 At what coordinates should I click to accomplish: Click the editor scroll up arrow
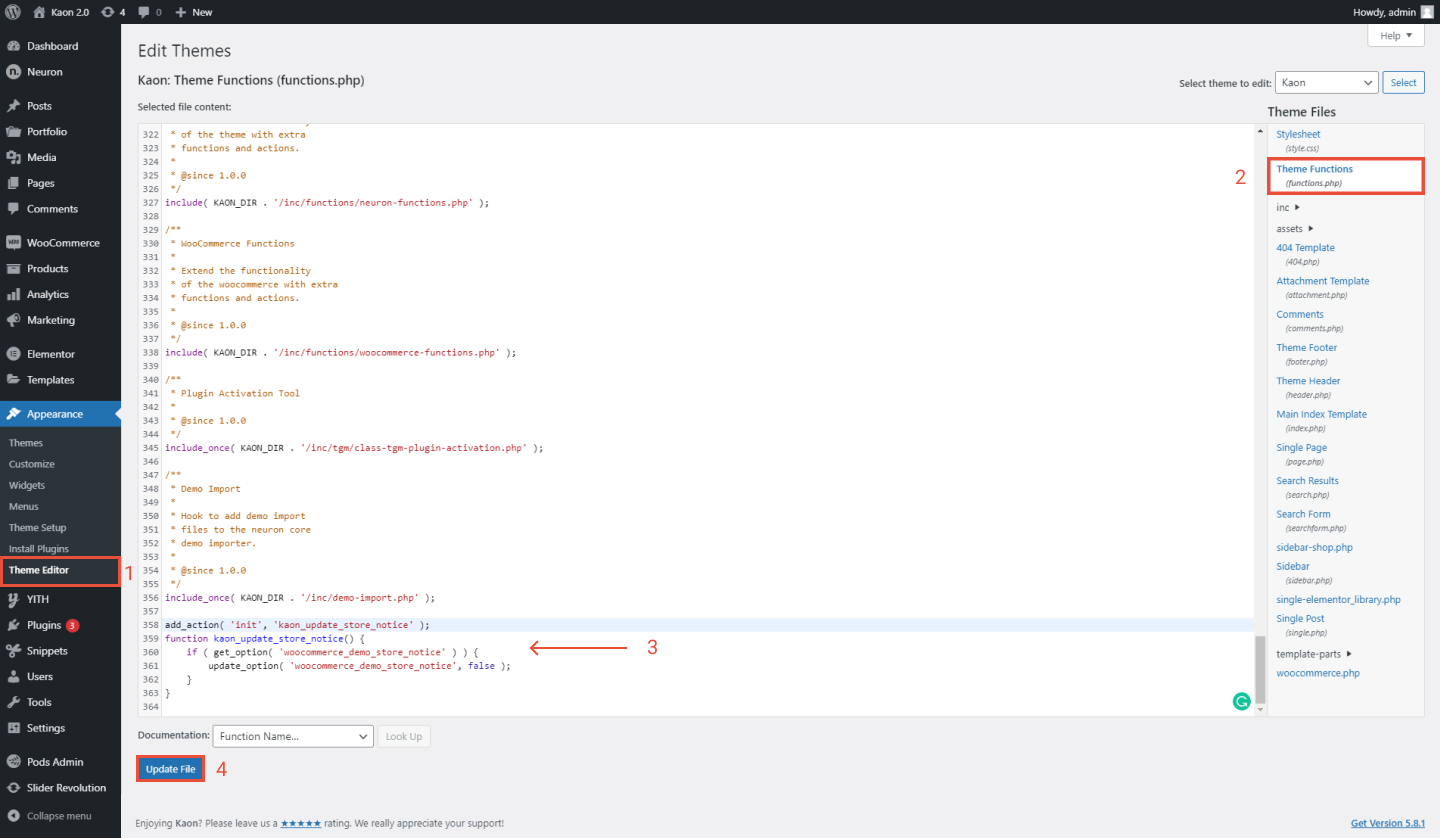pos(1260,131)
